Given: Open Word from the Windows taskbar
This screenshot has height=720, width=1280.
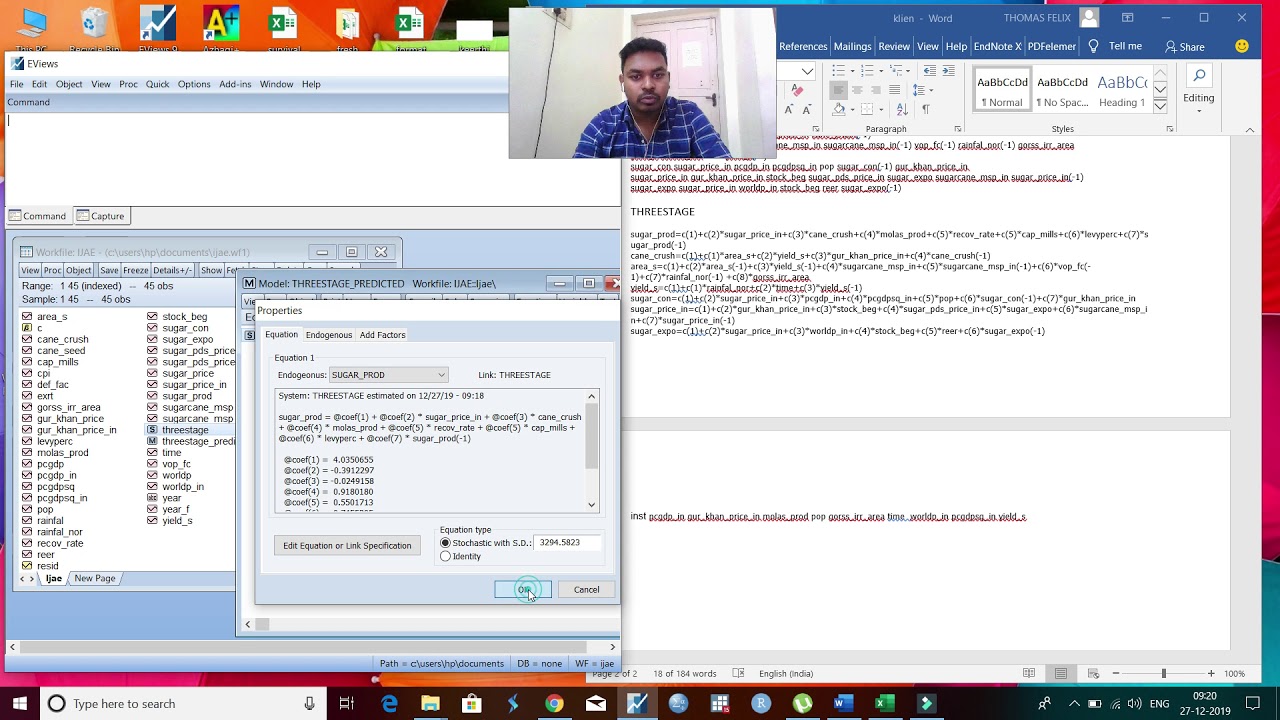Looking at the screenshot, I should click(842, 703).
